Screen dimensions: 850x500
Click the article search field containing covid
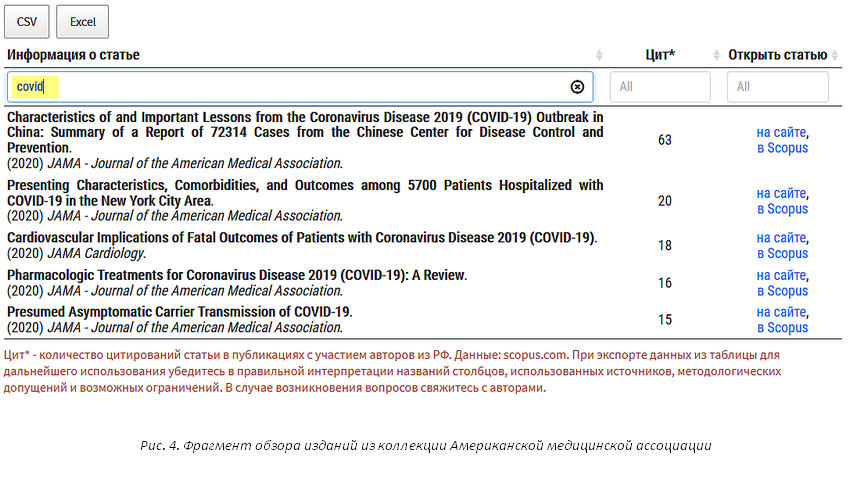[300, 87]
